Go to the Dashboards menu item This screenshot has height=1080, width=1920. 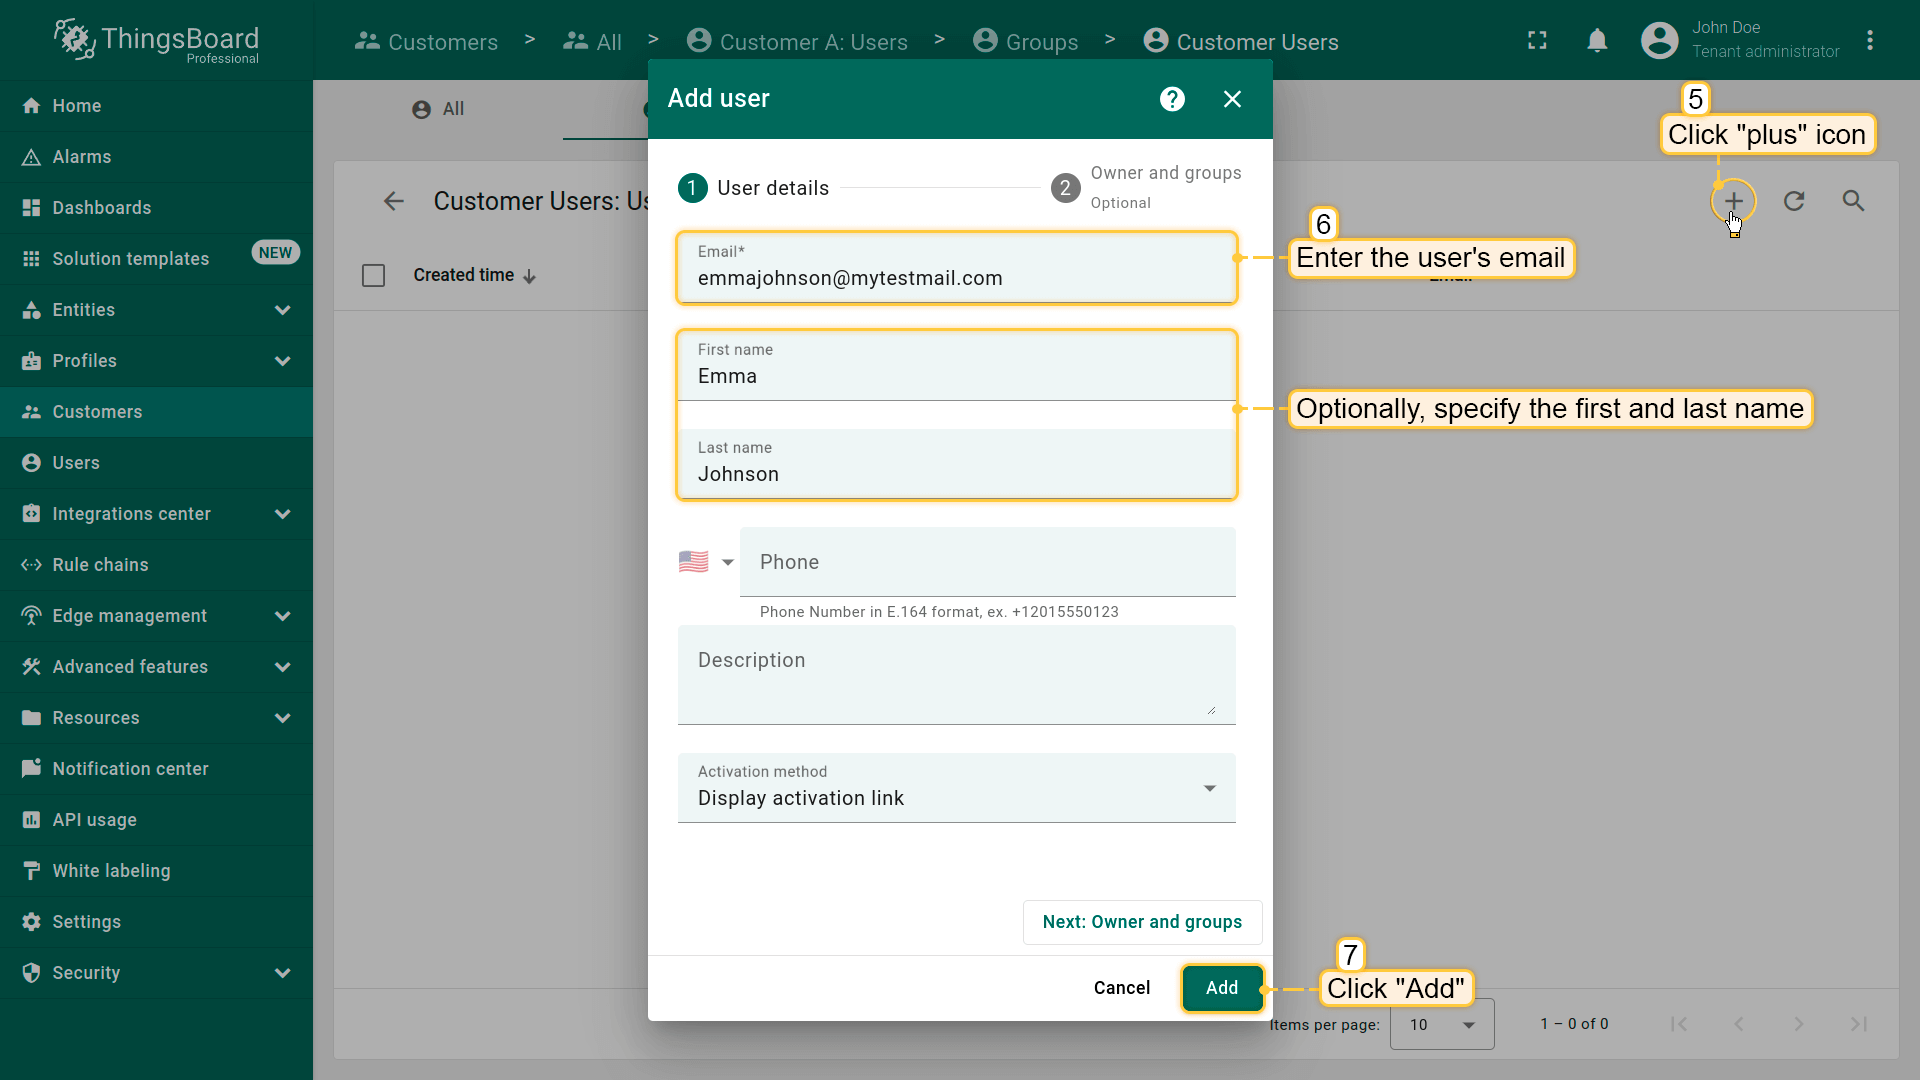click(101, 208)
